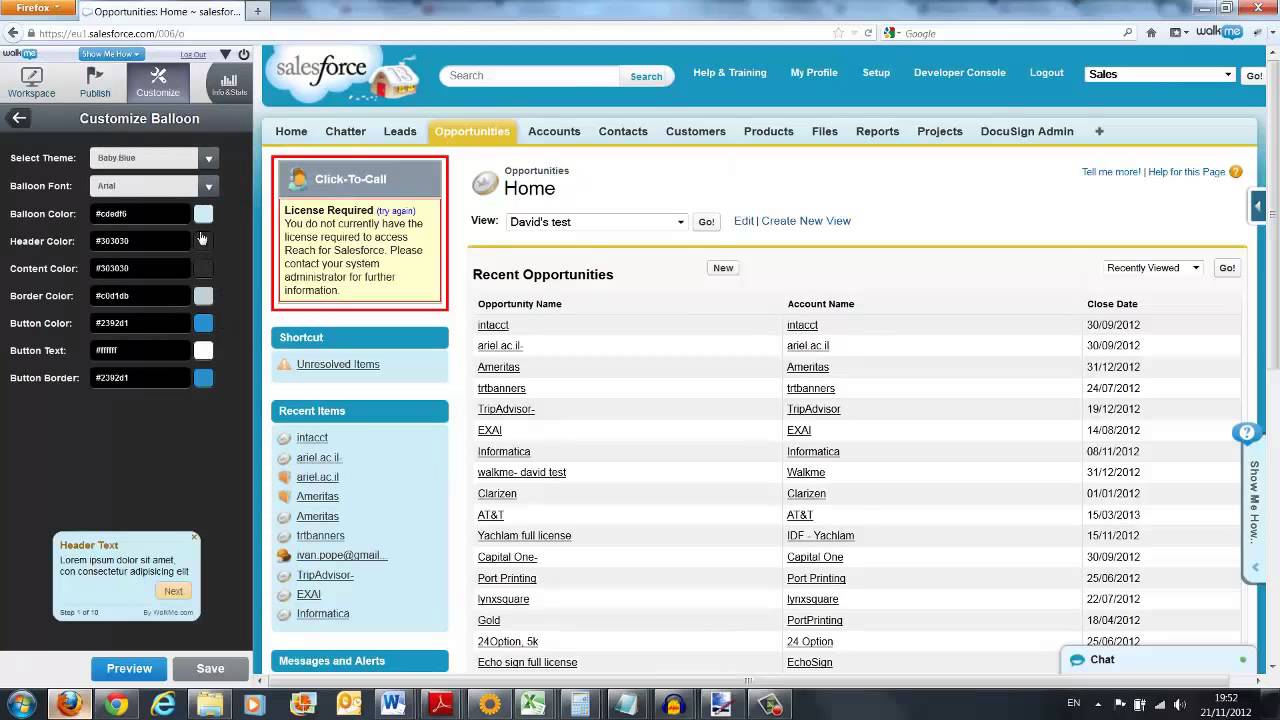Open the Sales app dropdown
This screenshot has width=1280, height=720.
(1160, 74)
